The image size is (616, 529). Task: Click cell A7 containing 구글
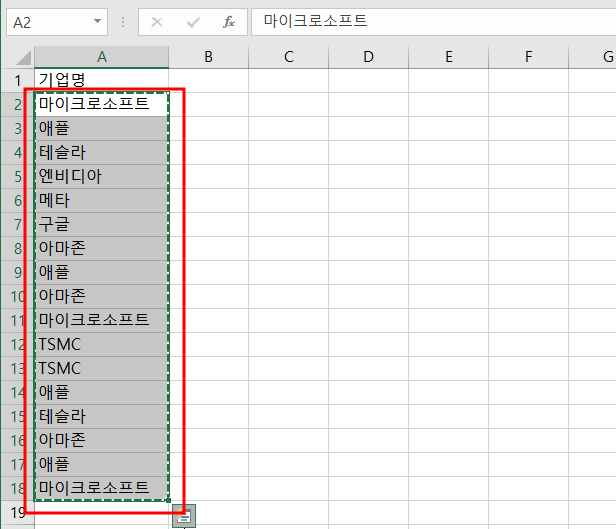pos(102,224)
